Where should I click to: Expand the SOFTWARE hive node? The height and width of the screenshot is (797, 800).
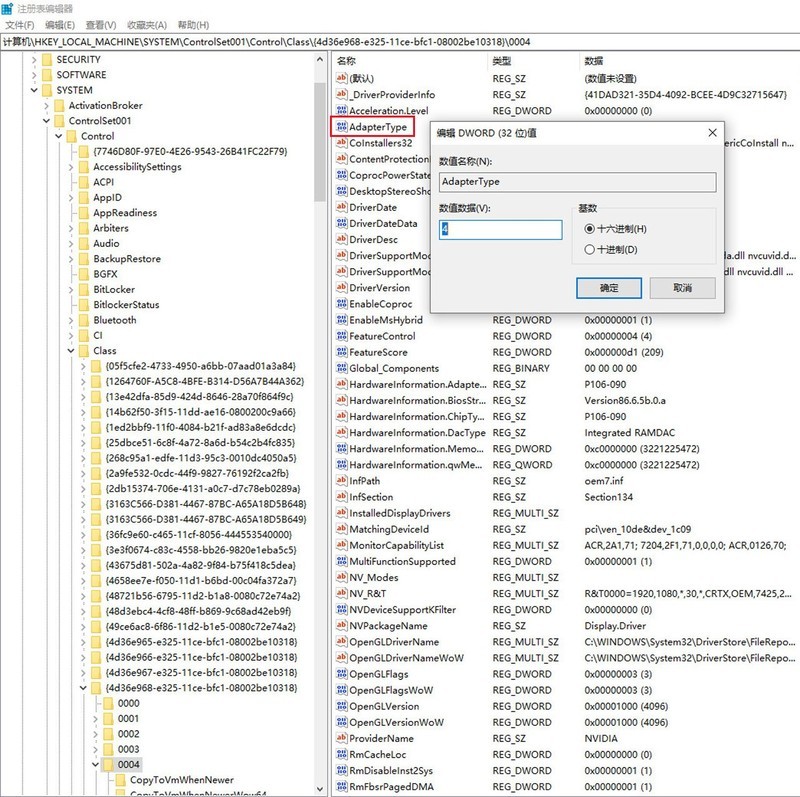point(34,75)
